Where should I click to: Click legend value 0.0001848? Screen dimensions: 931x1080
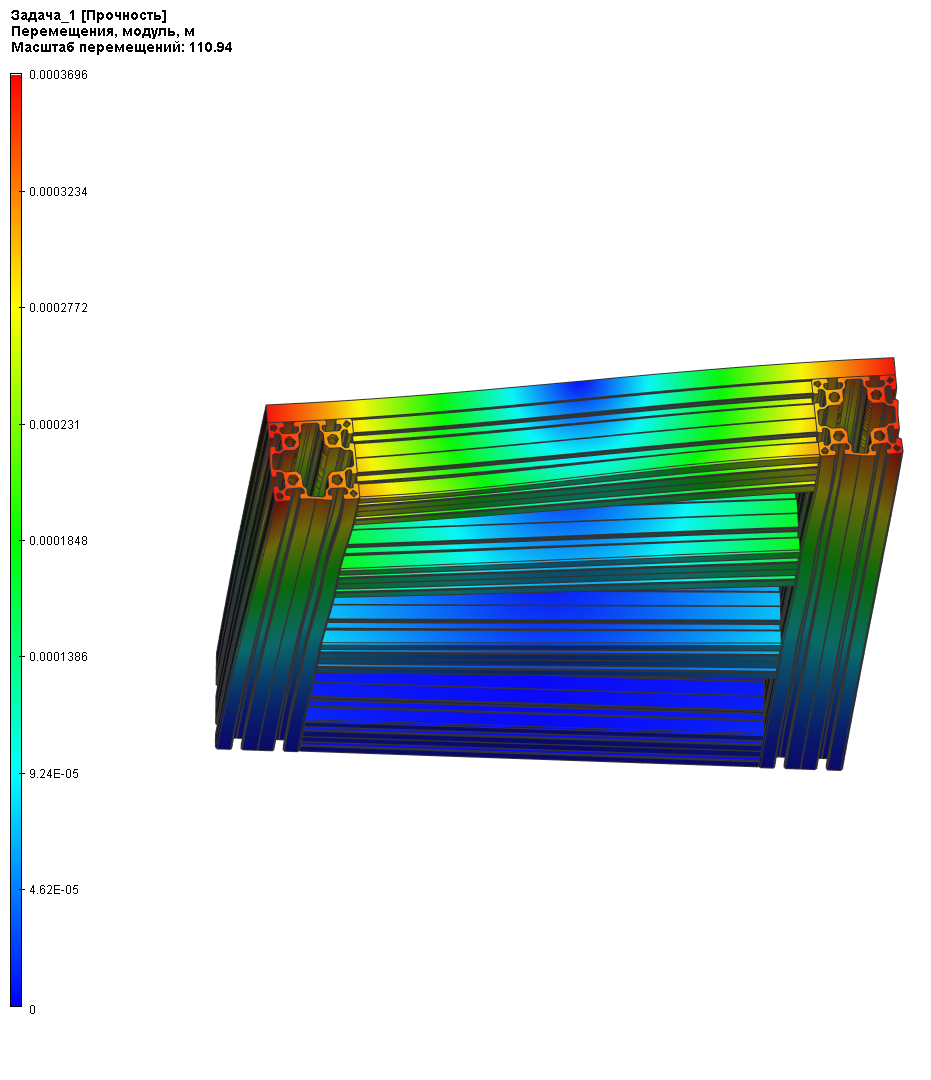[58, 541]
